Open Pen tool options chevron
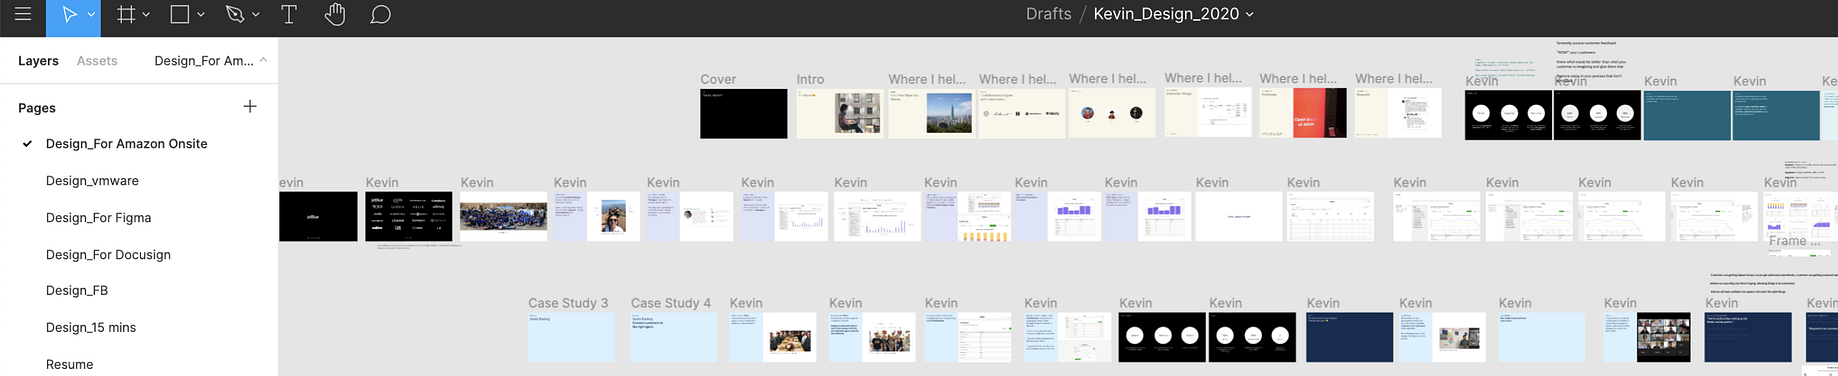This screenshot has height=376, width=1838. 256,15
